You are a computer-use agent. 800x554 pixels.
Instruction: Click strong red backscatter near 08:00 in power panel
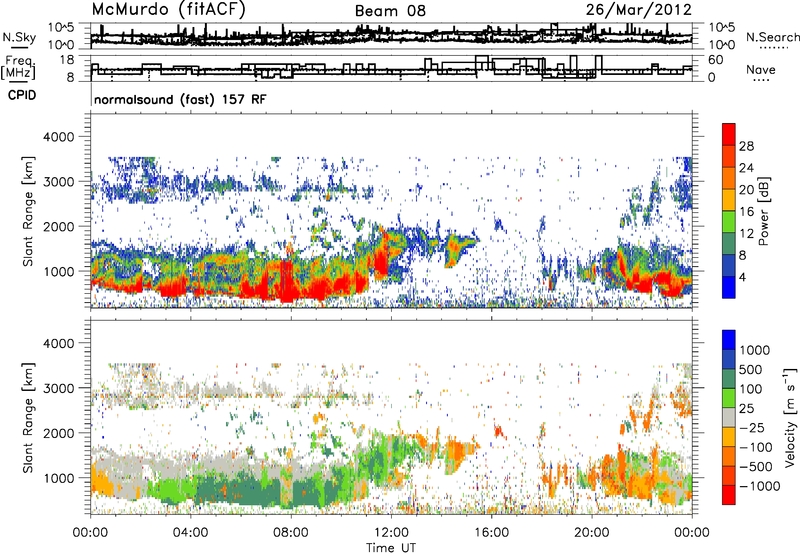point(286,281)
